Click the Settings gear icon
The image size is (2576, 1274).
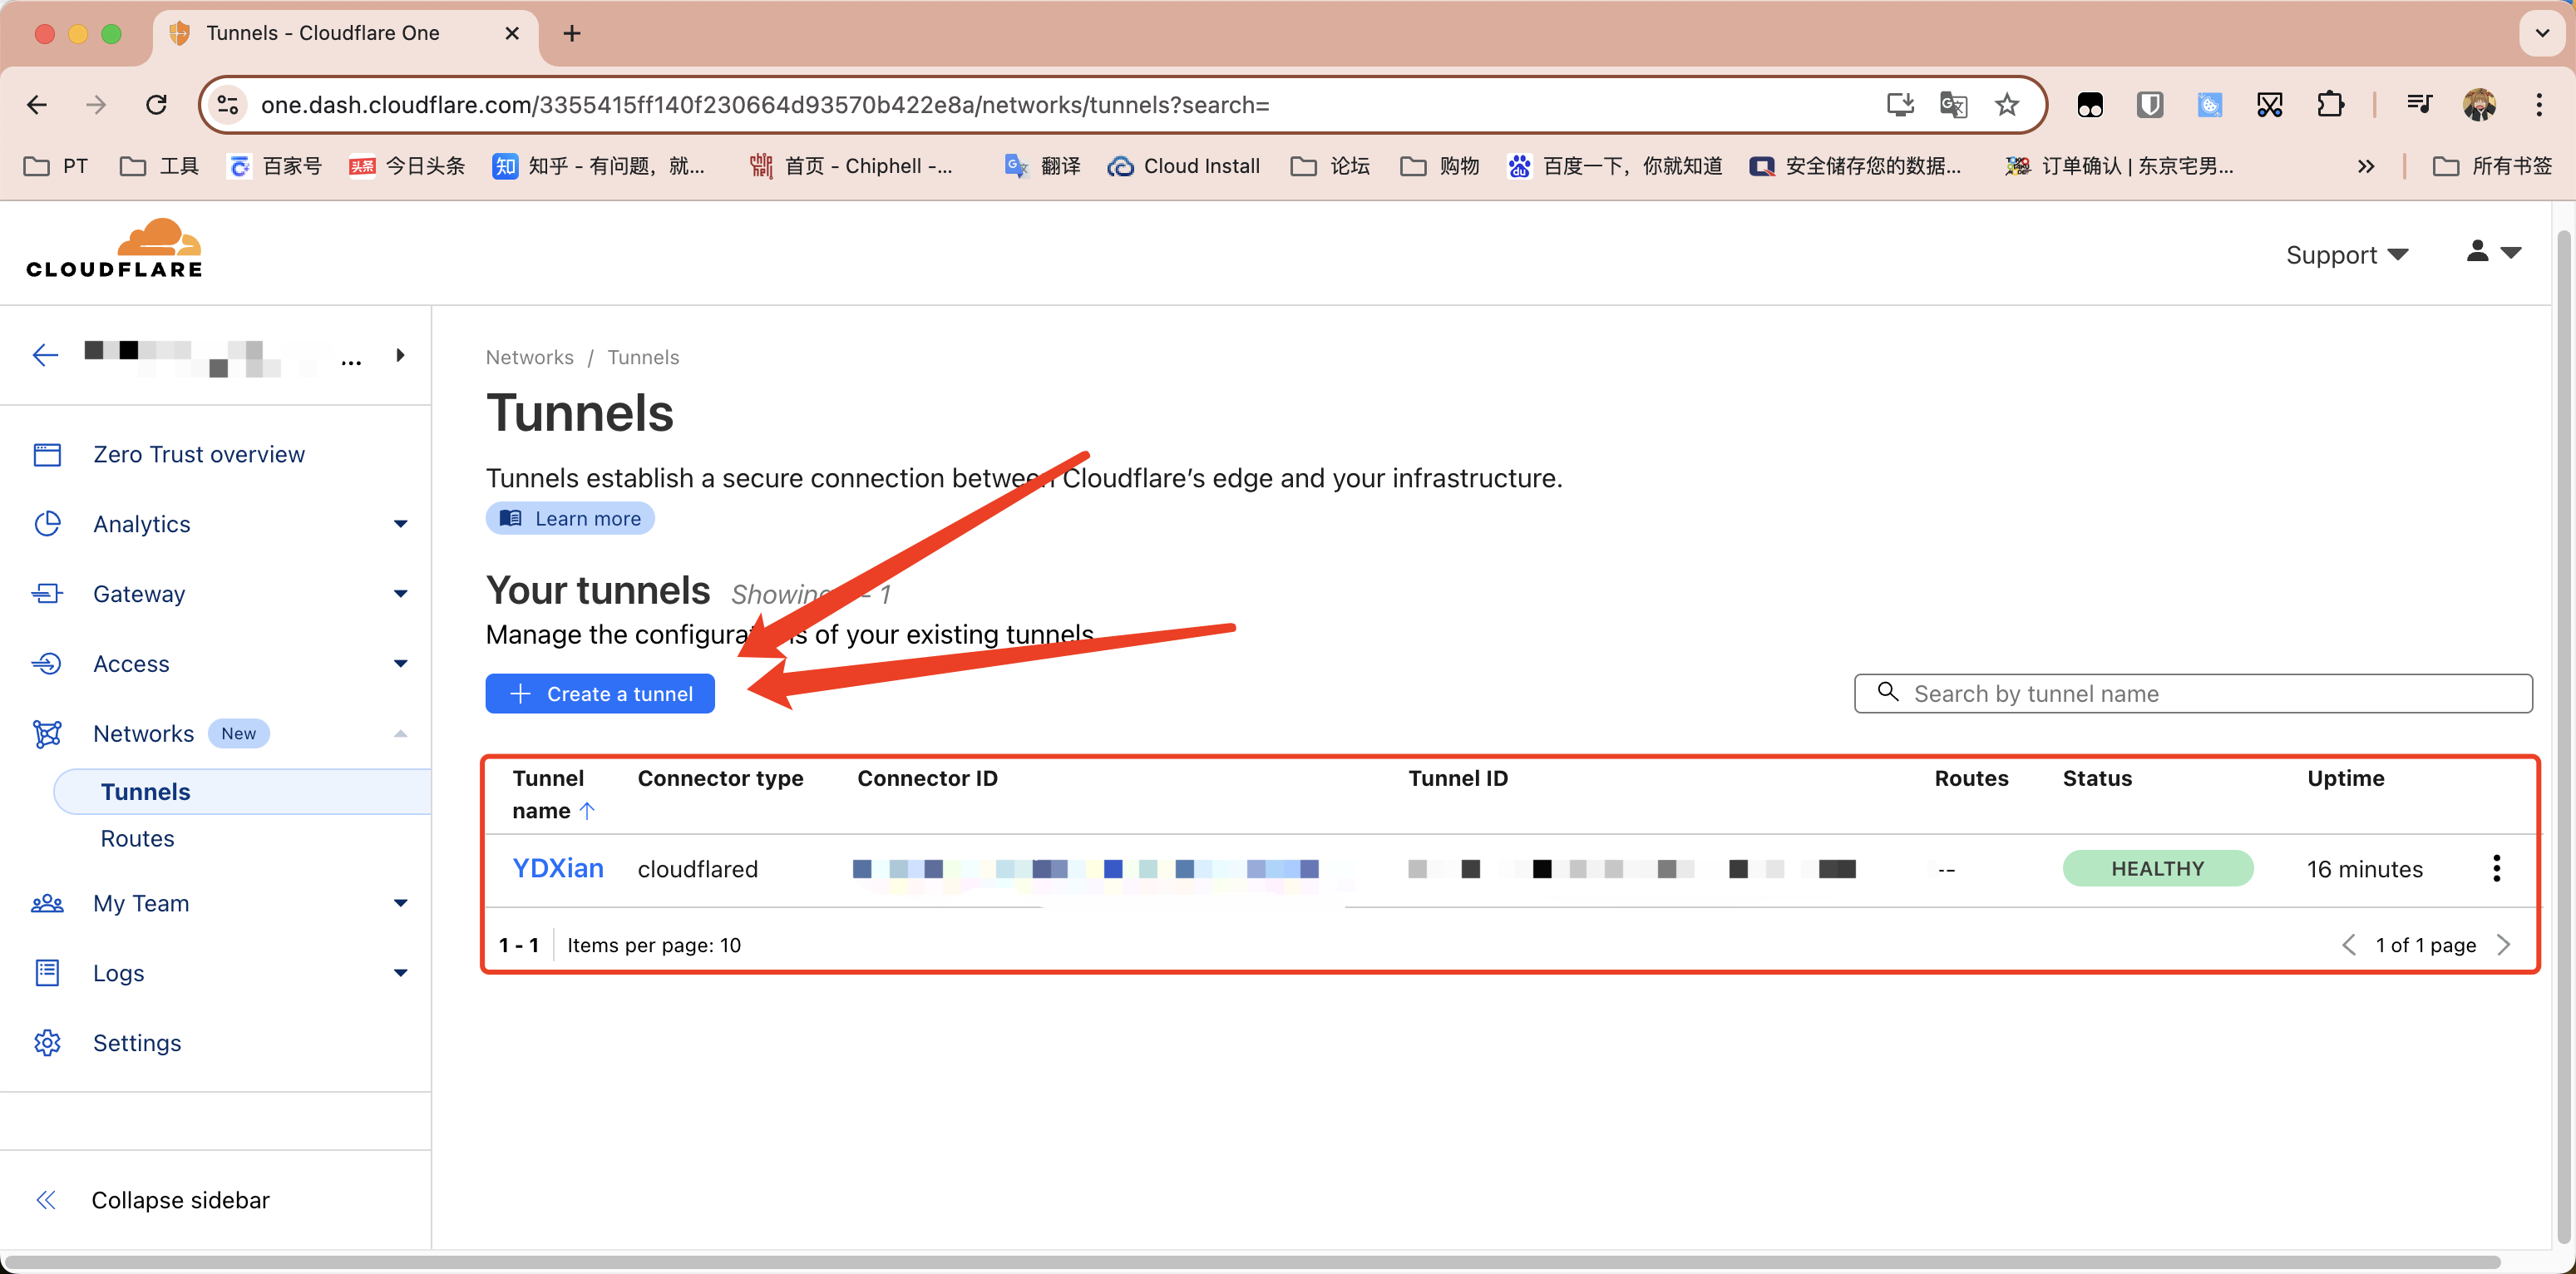[x=47, y=1043]
